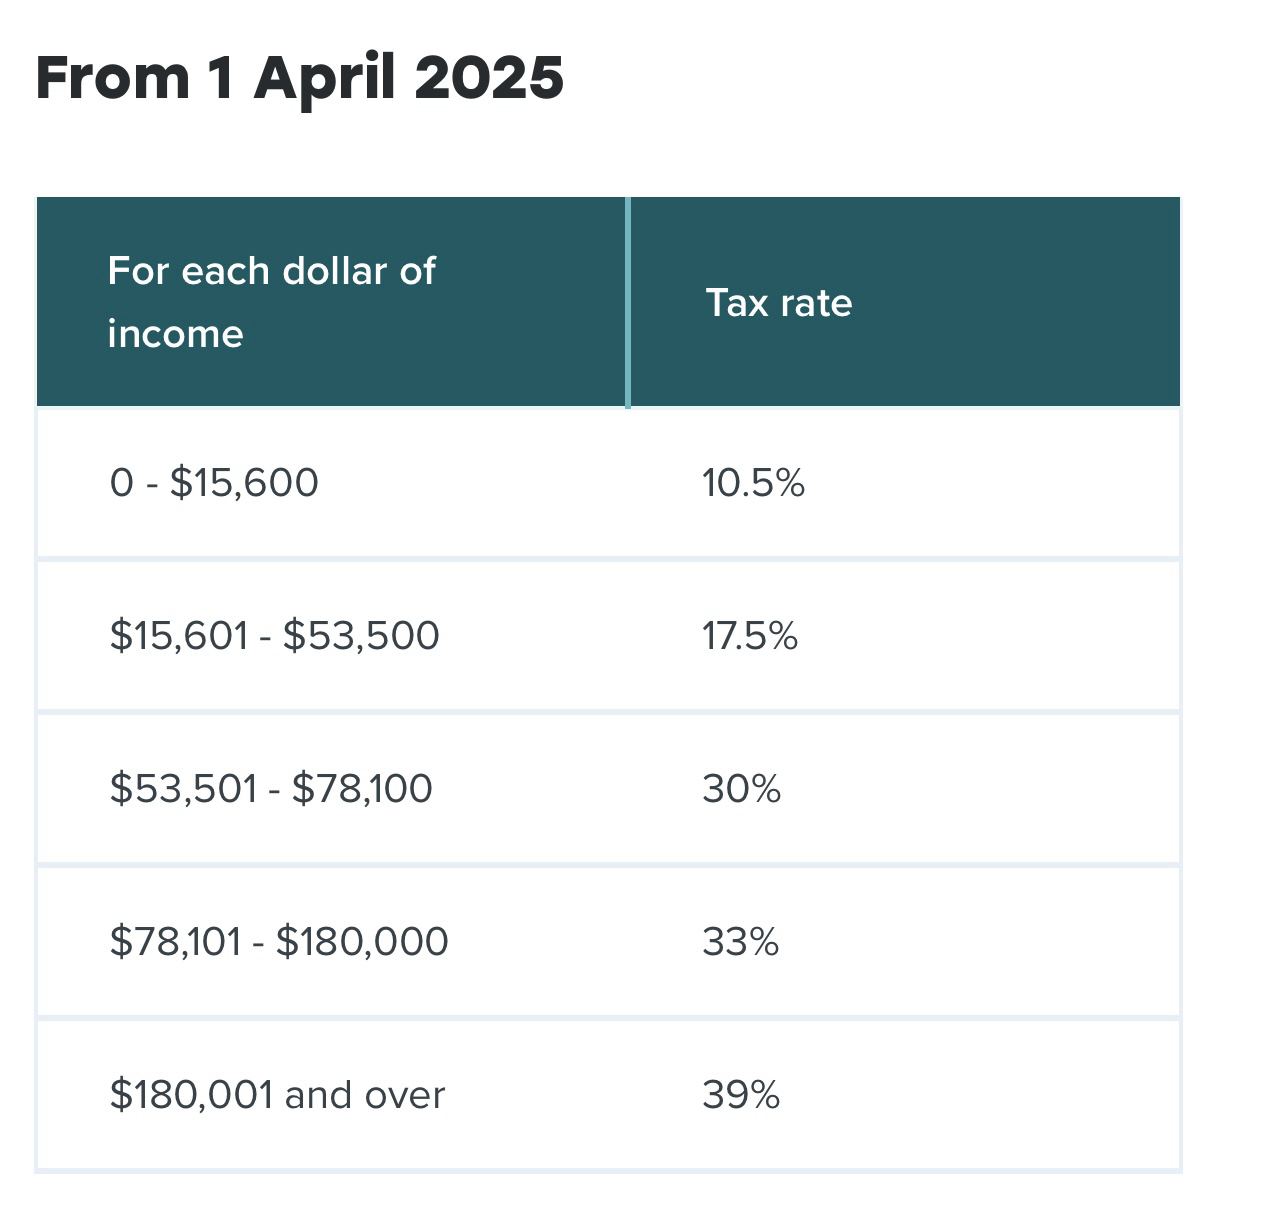Viewport: 1262px width, 1209px height.
Task: Select the 33% tax rate cell
Action: click(x=740, y=942)
